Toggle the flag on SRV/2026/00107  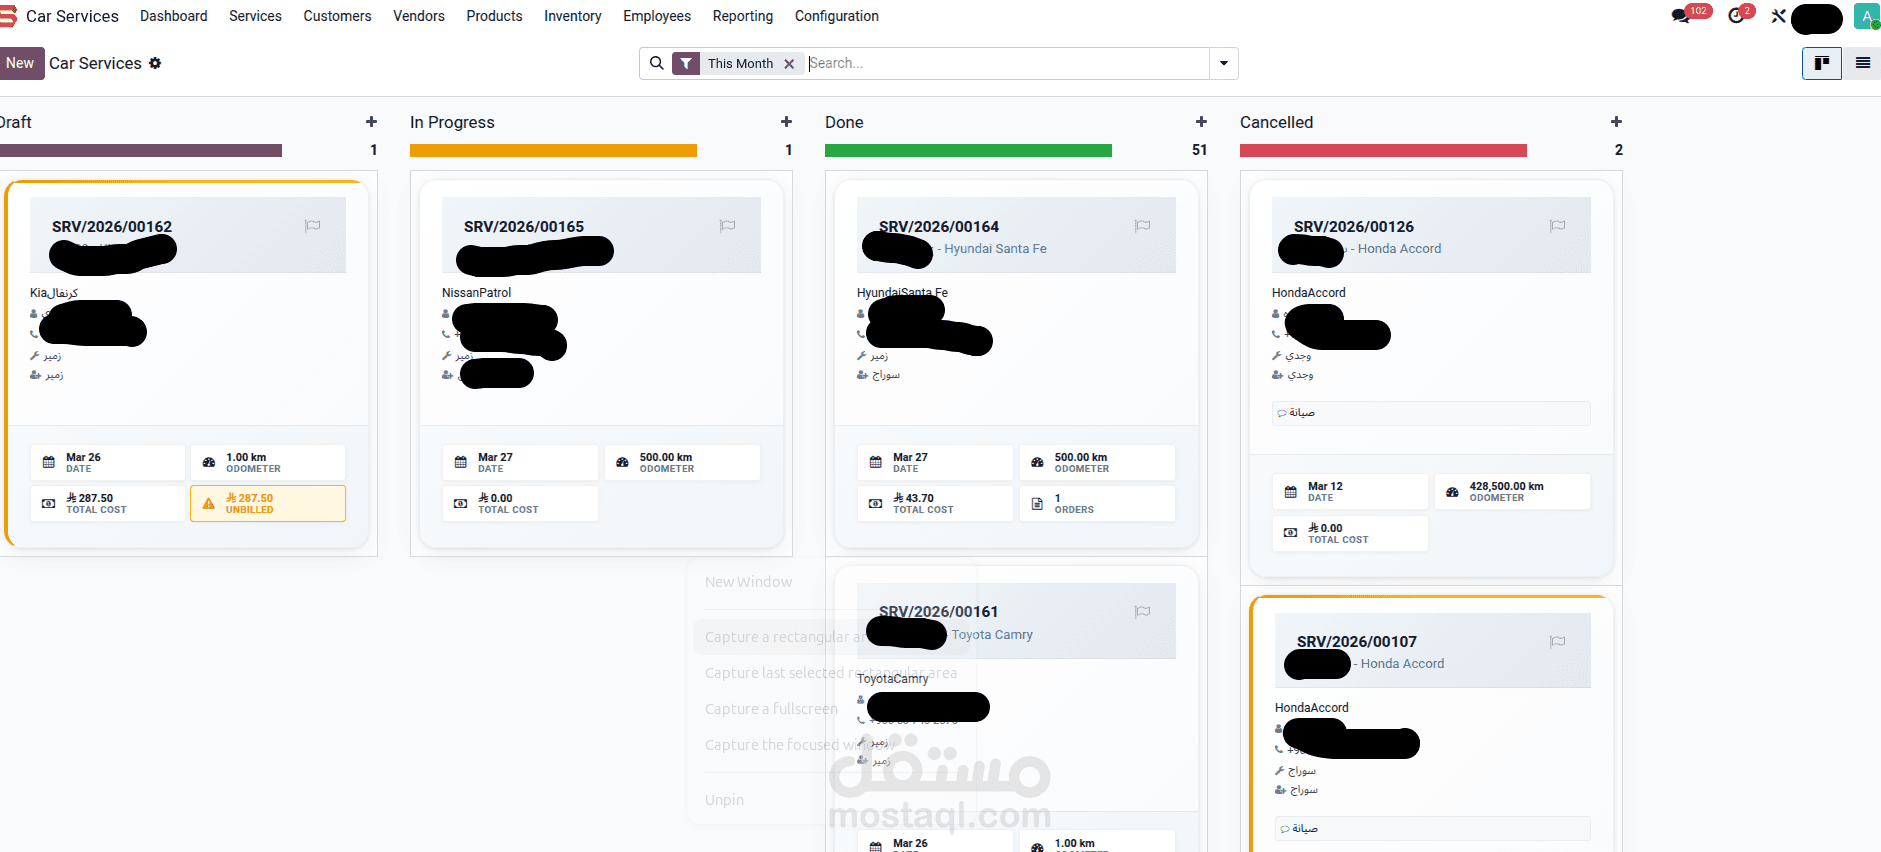(1557, 642)
